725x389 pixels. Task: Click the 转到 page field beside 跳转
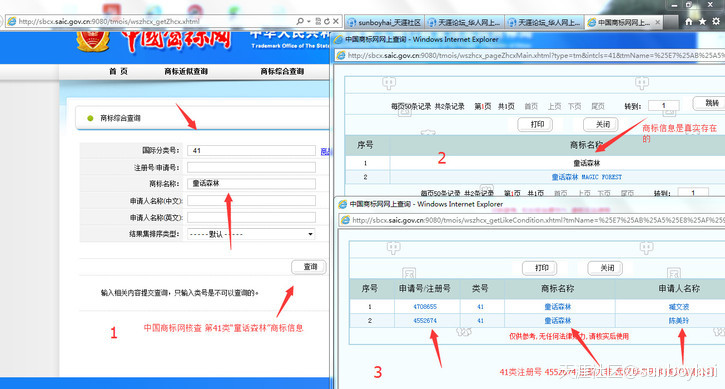tap(664, 105)
